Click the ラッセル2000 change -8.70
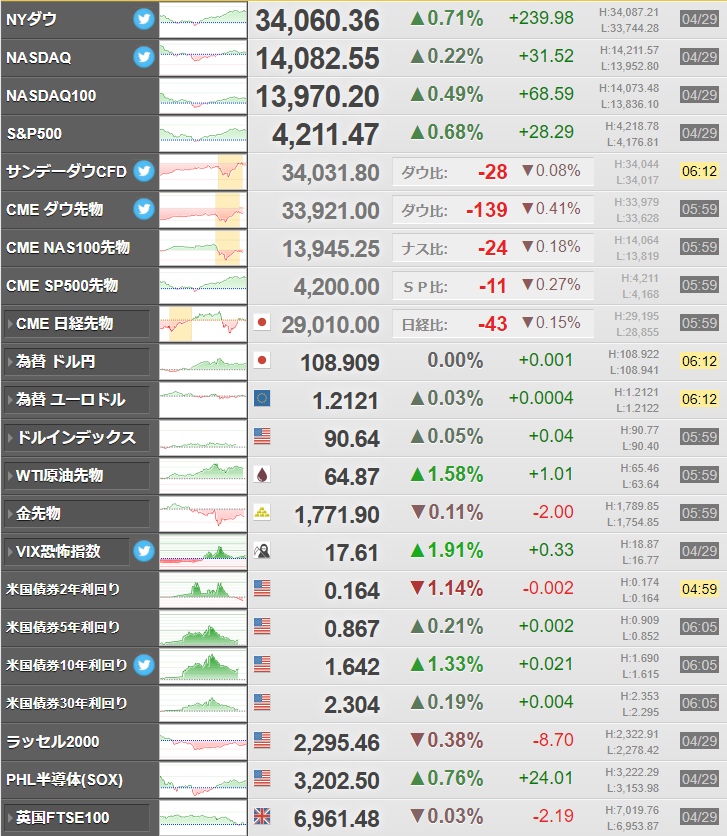This screenshot has height=836, width=727. (553, 740)
